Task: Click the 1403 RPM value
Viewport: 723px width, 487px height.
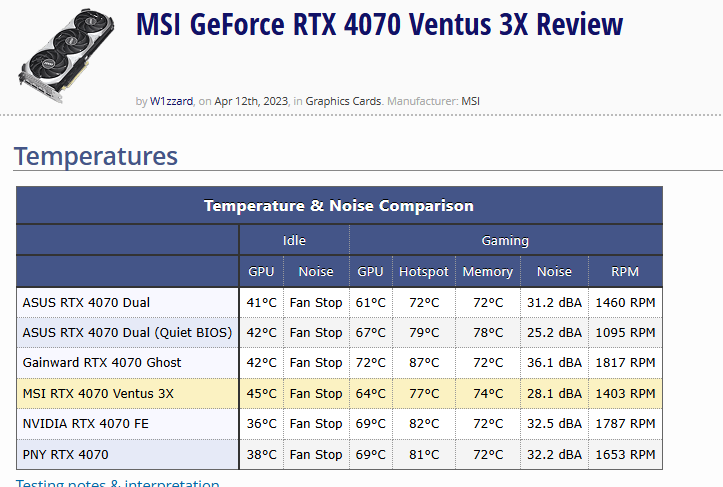Action: click(x=625, y=393)
